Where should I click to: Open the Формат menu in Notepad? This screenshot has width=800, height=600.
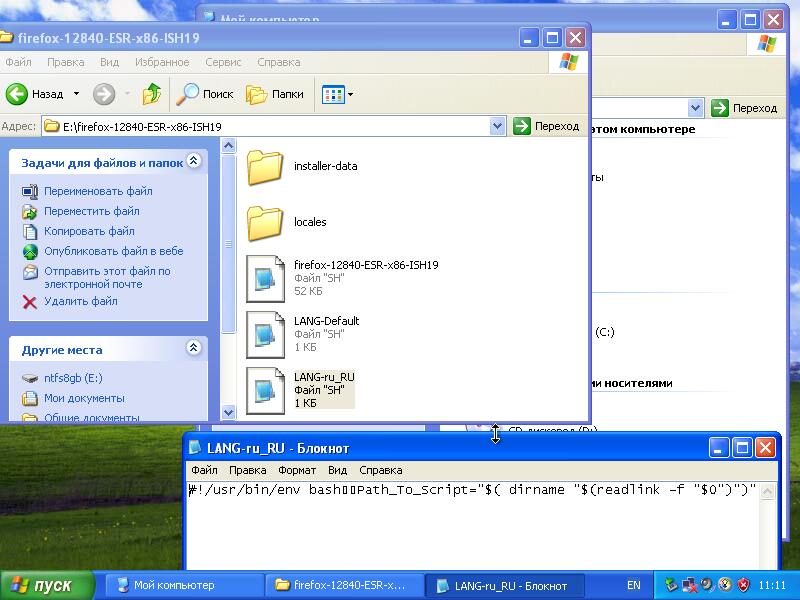pos(297,470)
